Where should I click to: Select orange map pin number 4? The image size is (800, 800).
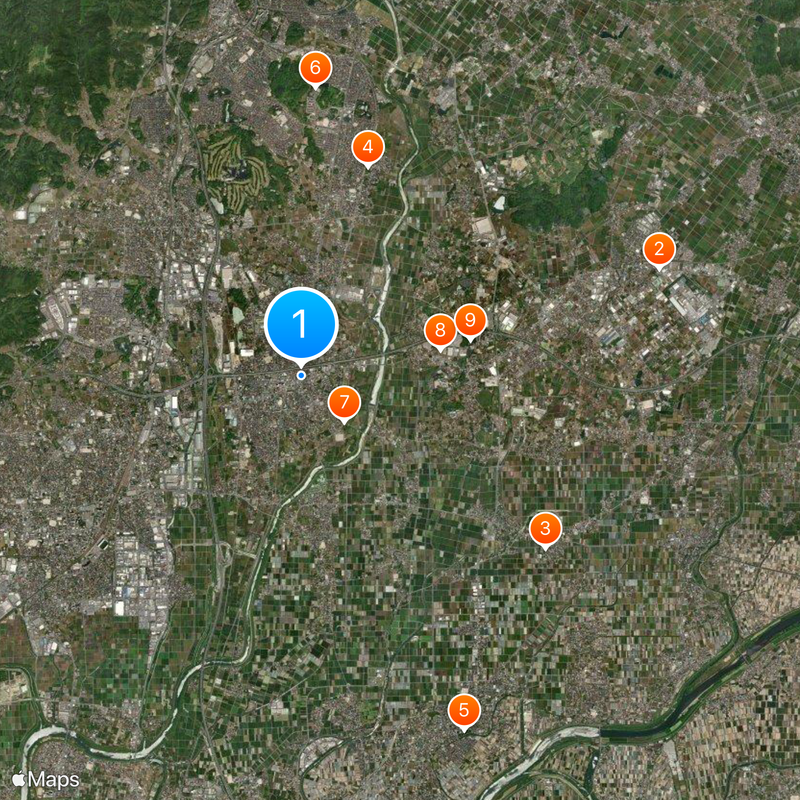(x=367, y=148)
